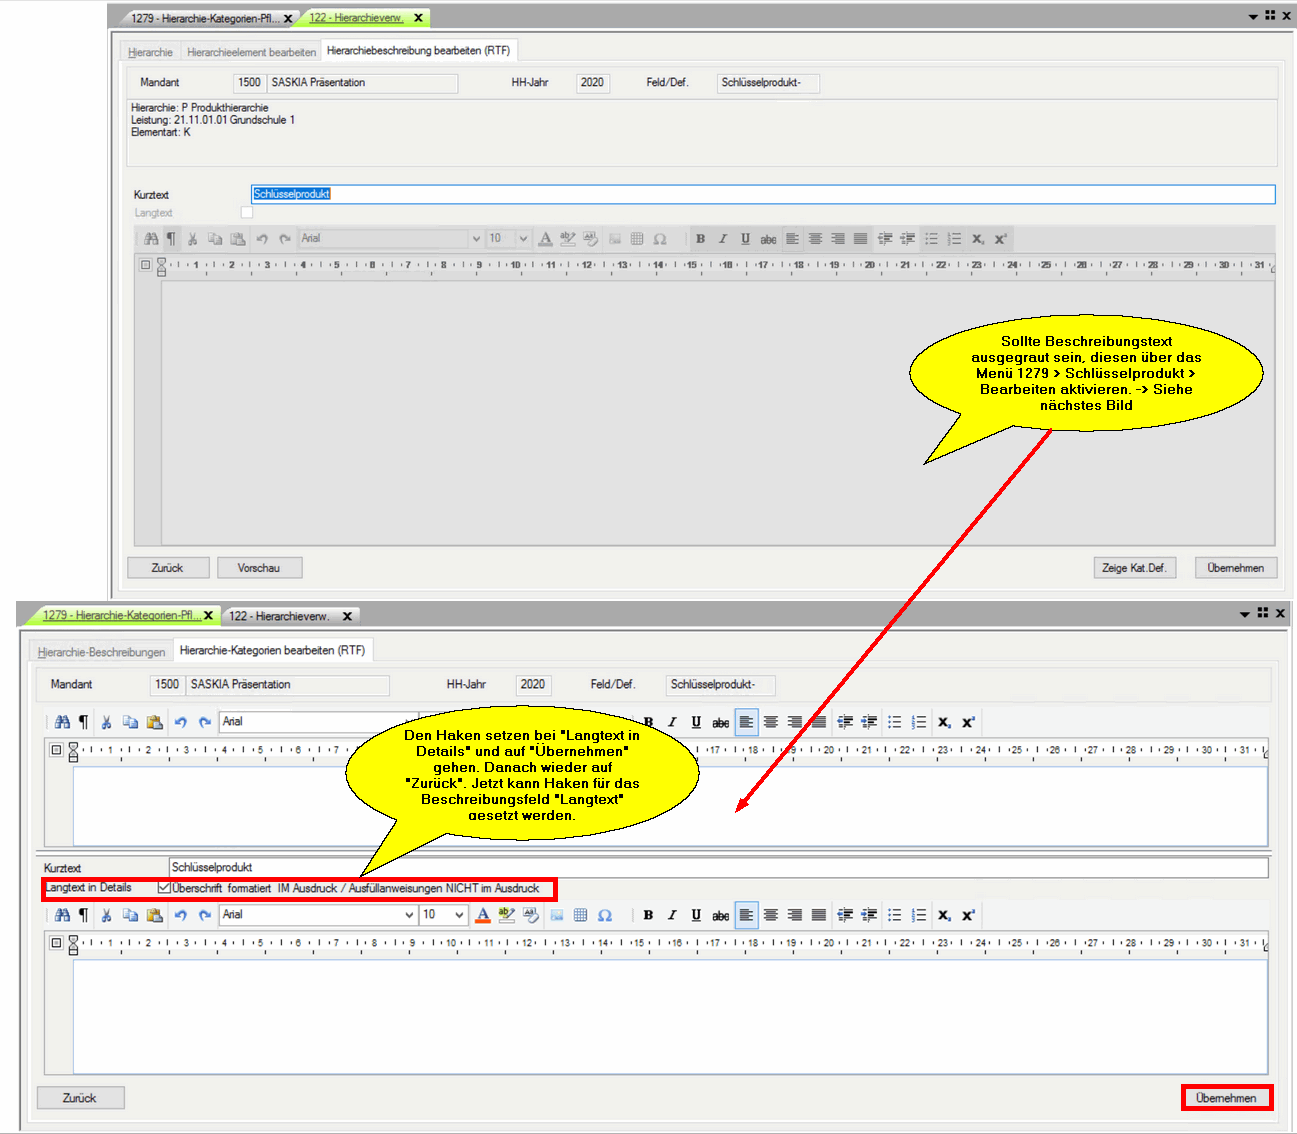This screenshot has width=1297, height=1134.
Task: Click scissors Cut icon in lowest editor toolbar
Action: pos(106,915)
